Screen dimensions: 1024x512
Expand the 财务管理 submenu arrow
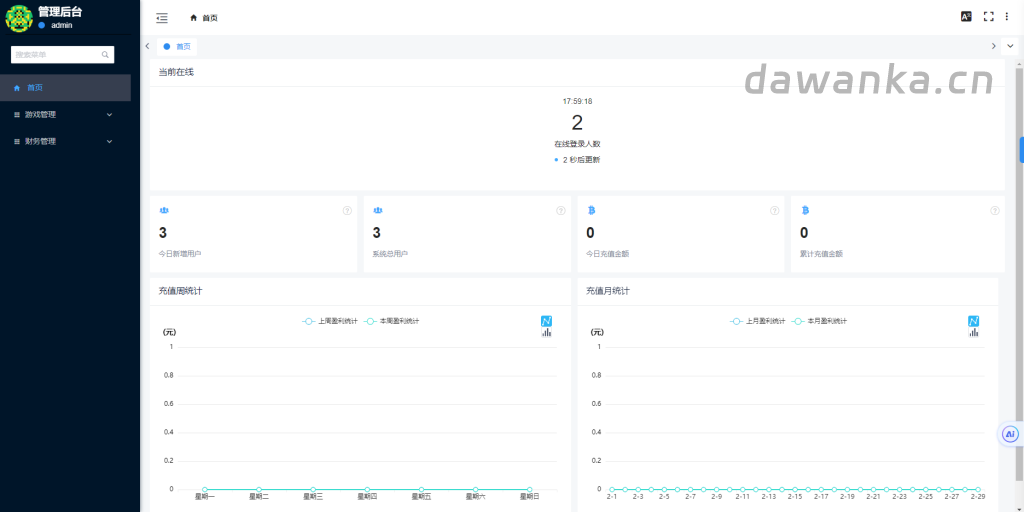[x=109, y=141]
